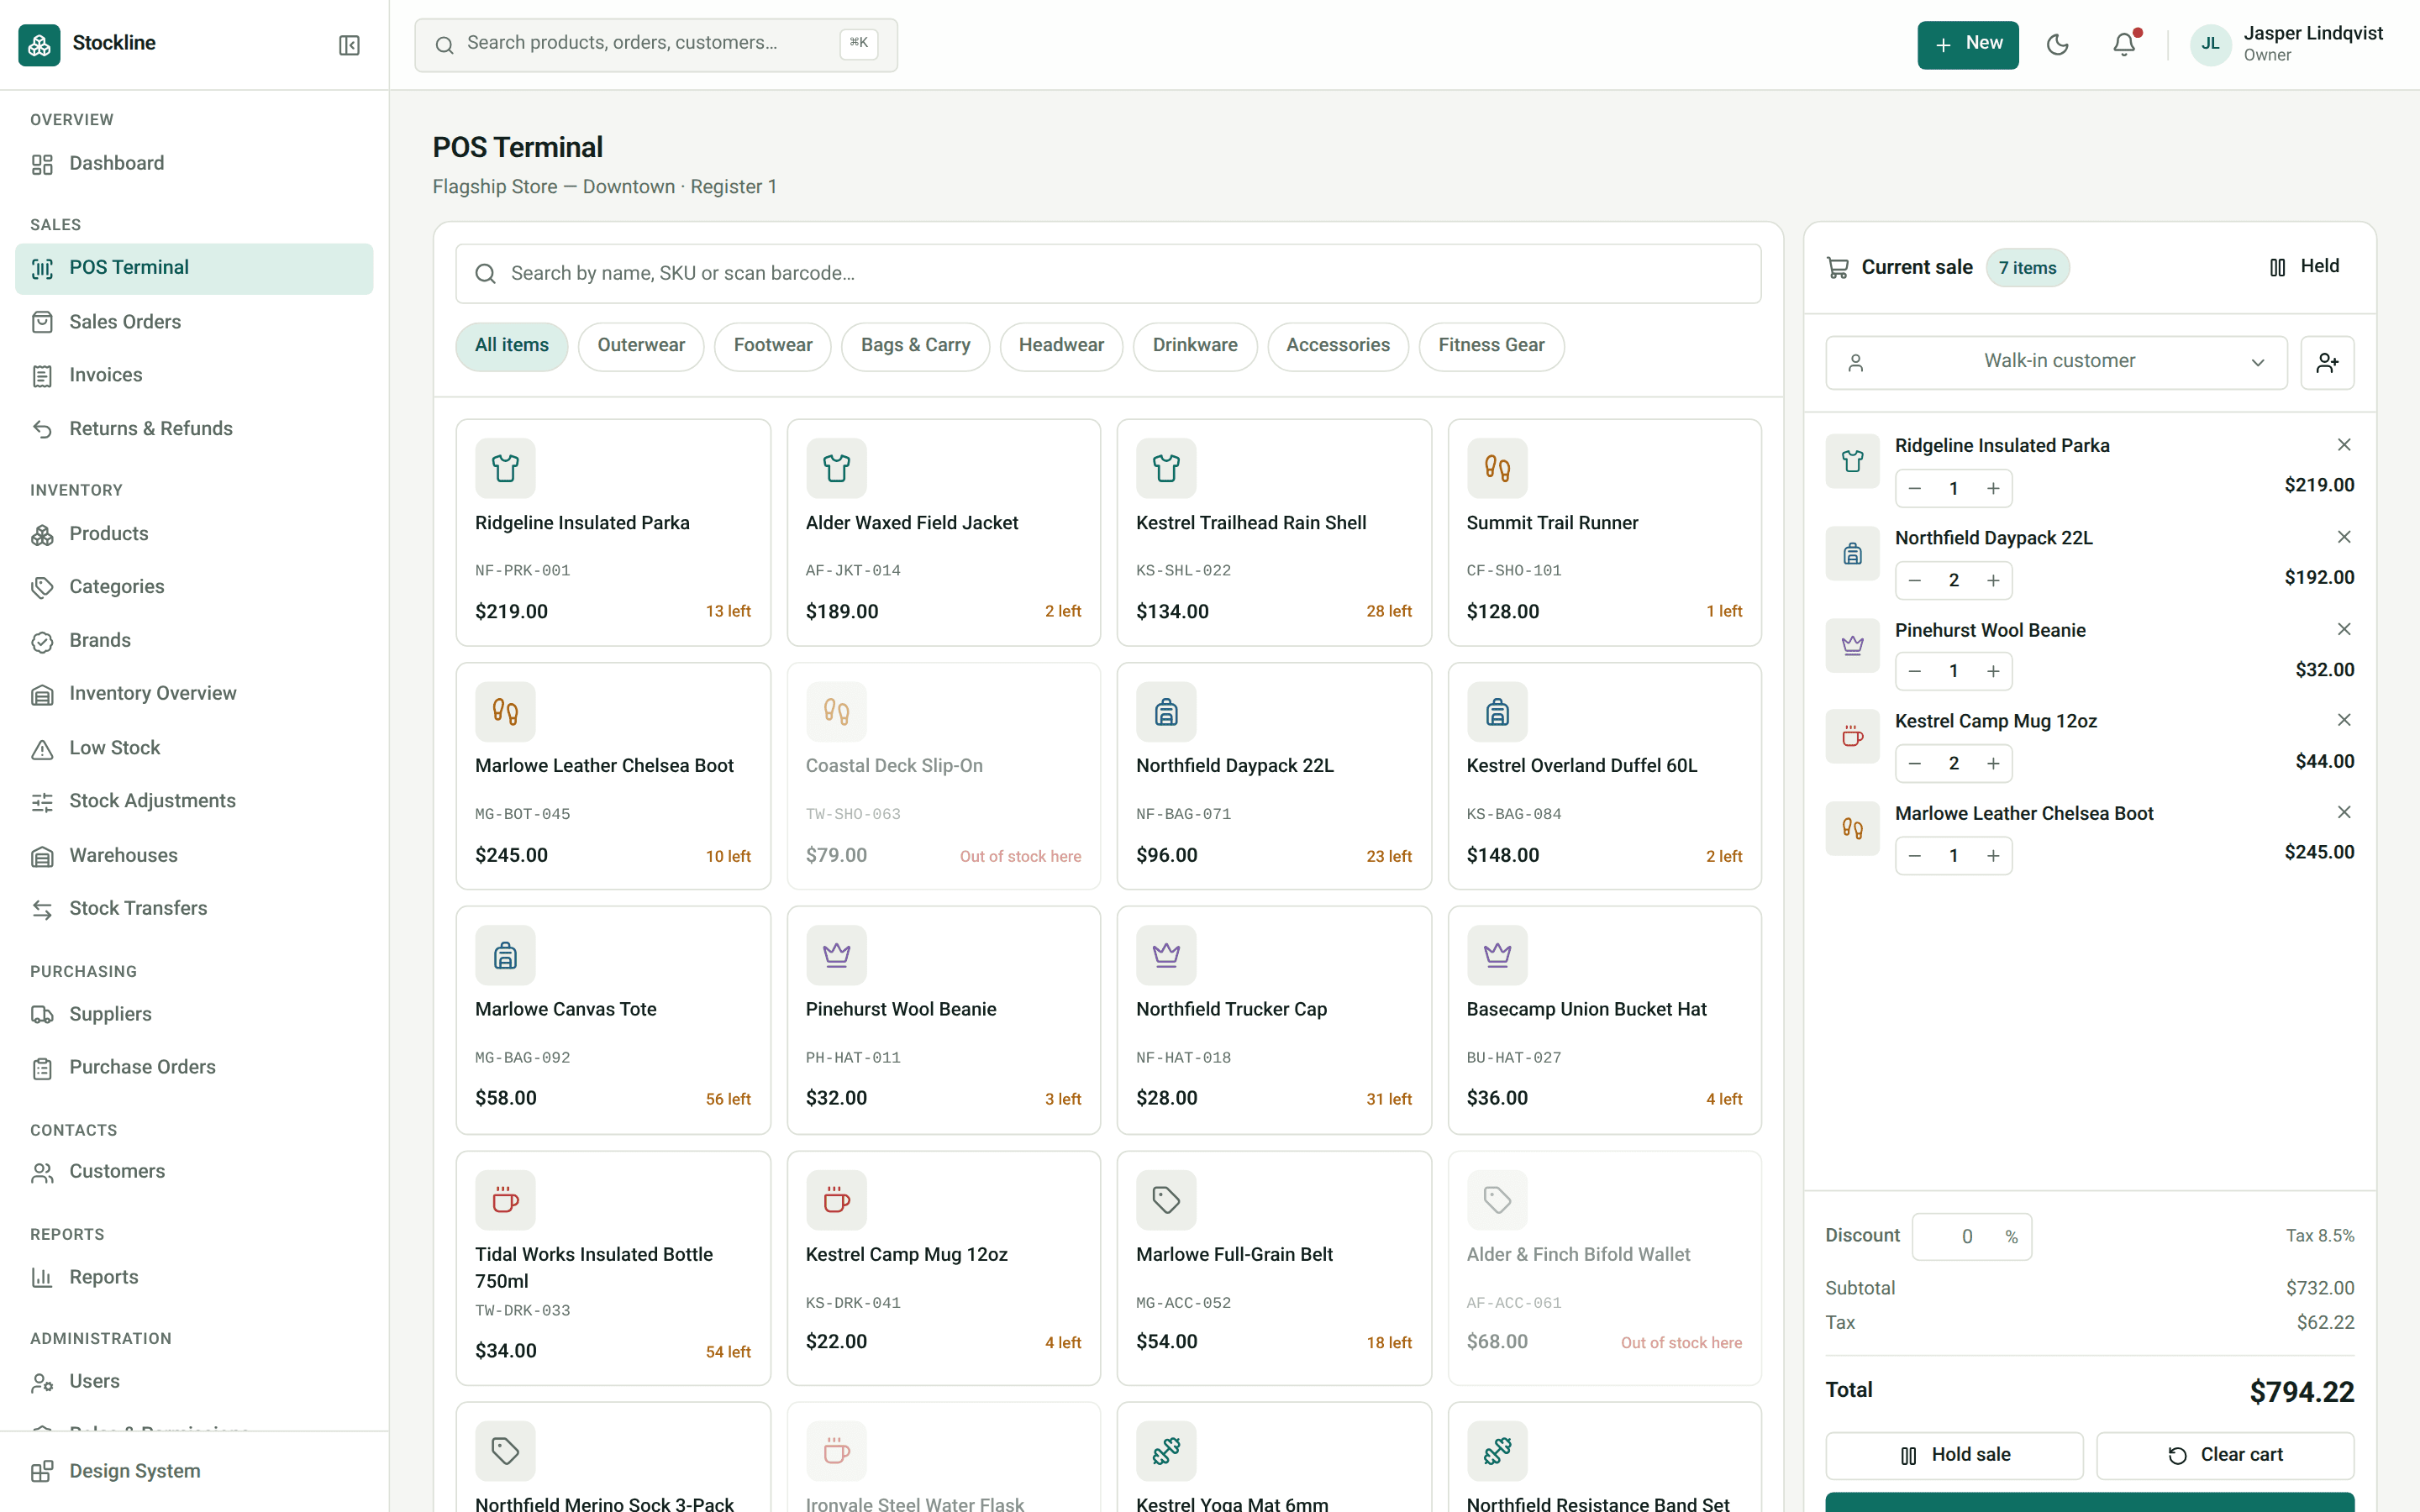Add Summit Trail Runner card to sale
2420x1512 pixels.
click(1604, 532)
